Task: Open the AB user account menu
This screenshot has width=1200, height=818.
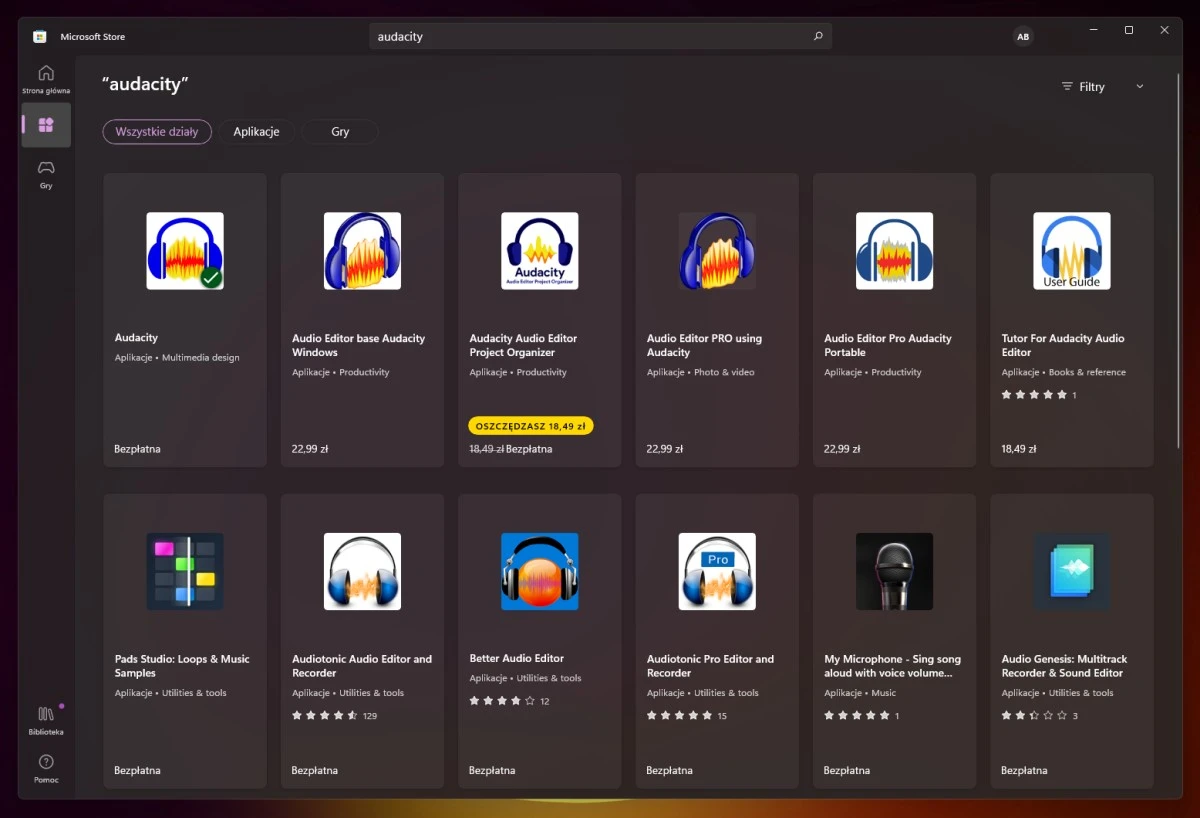Action: pyautogui.click(x=1022, y=37)
